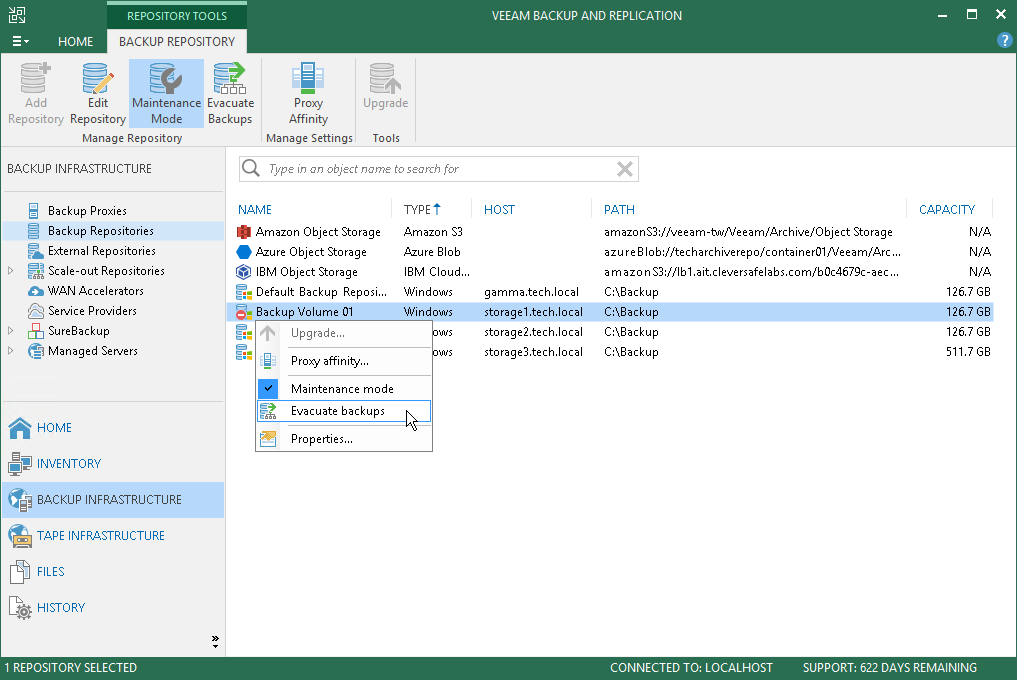Sort by the Capacity column header
Screen dimensions: 1017x680
[946, 210]
